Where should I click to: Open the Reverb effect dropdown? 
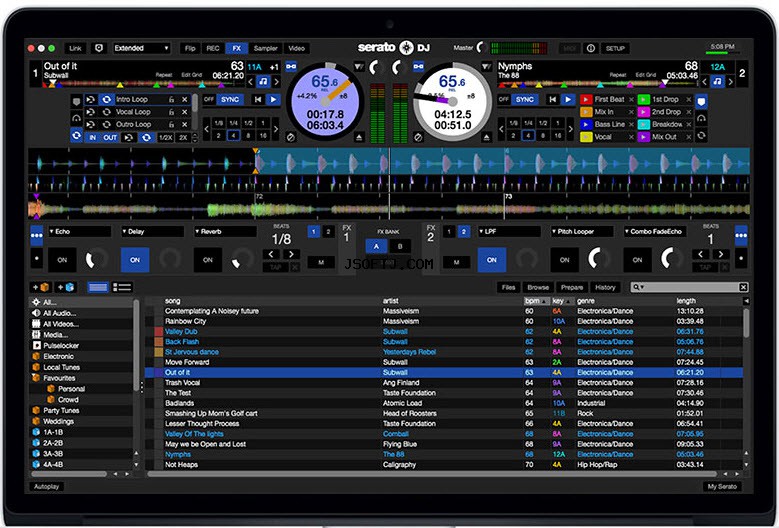(x=225, y=231)
